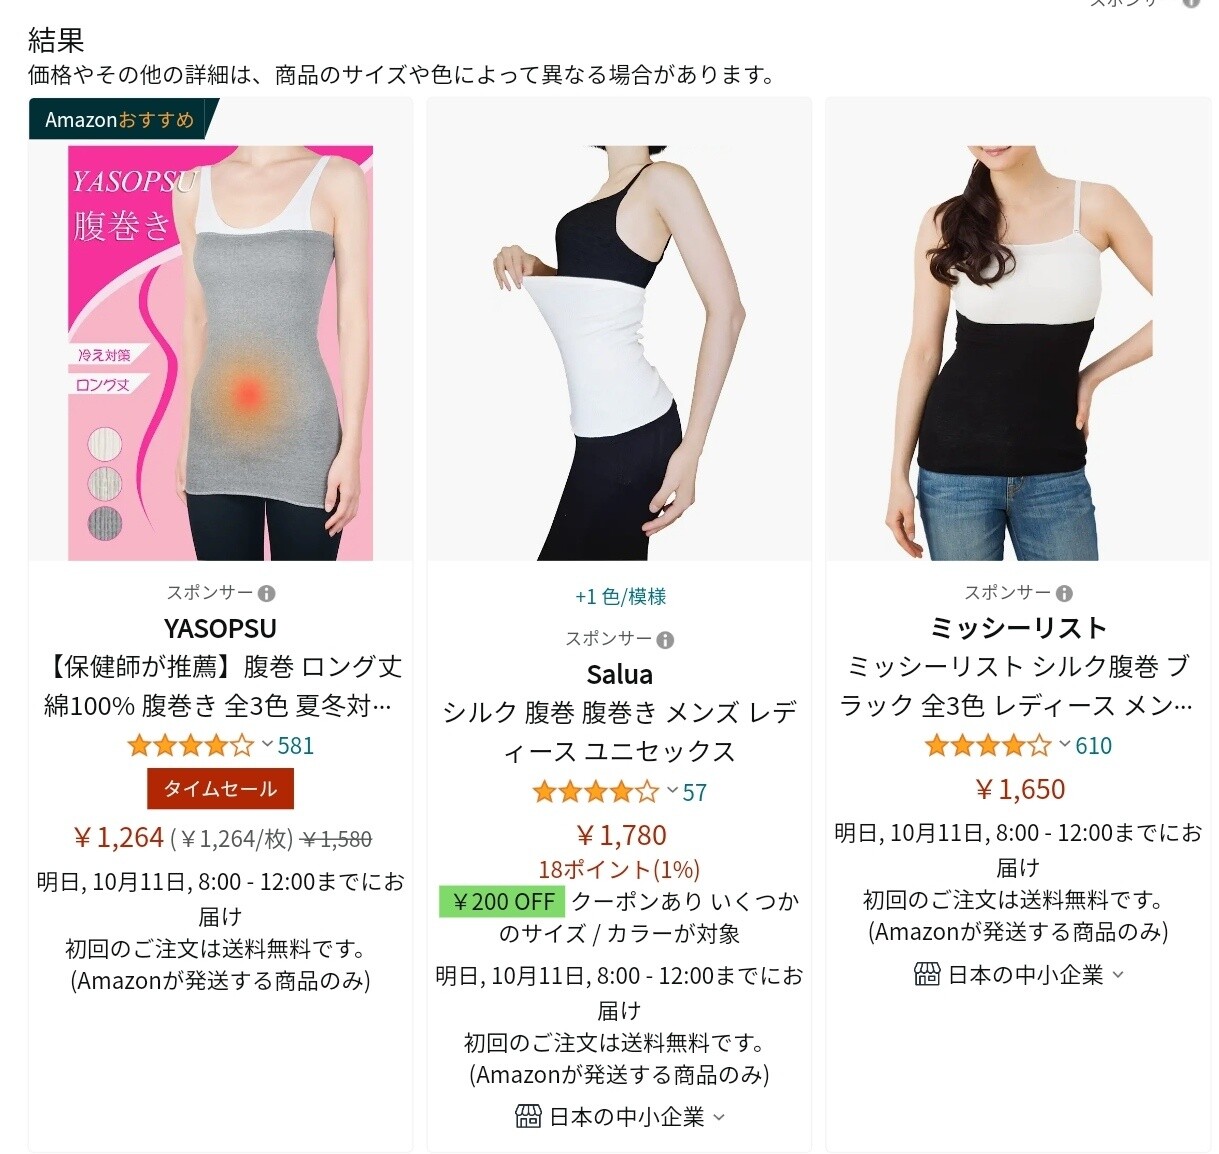Expand rating dropdown next to 610 reviews

pyautogui.click(x=1064, y=744)
